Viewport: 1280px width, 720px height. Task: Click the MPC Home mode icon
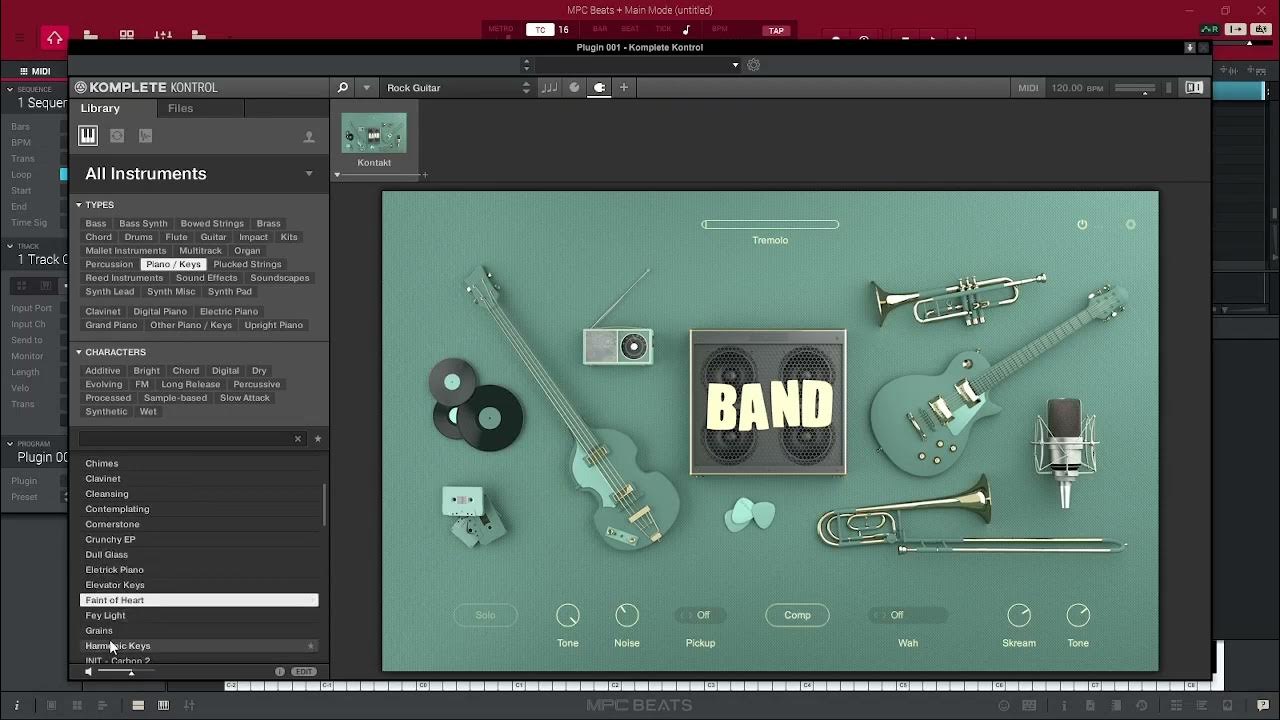tap(54, 38)
